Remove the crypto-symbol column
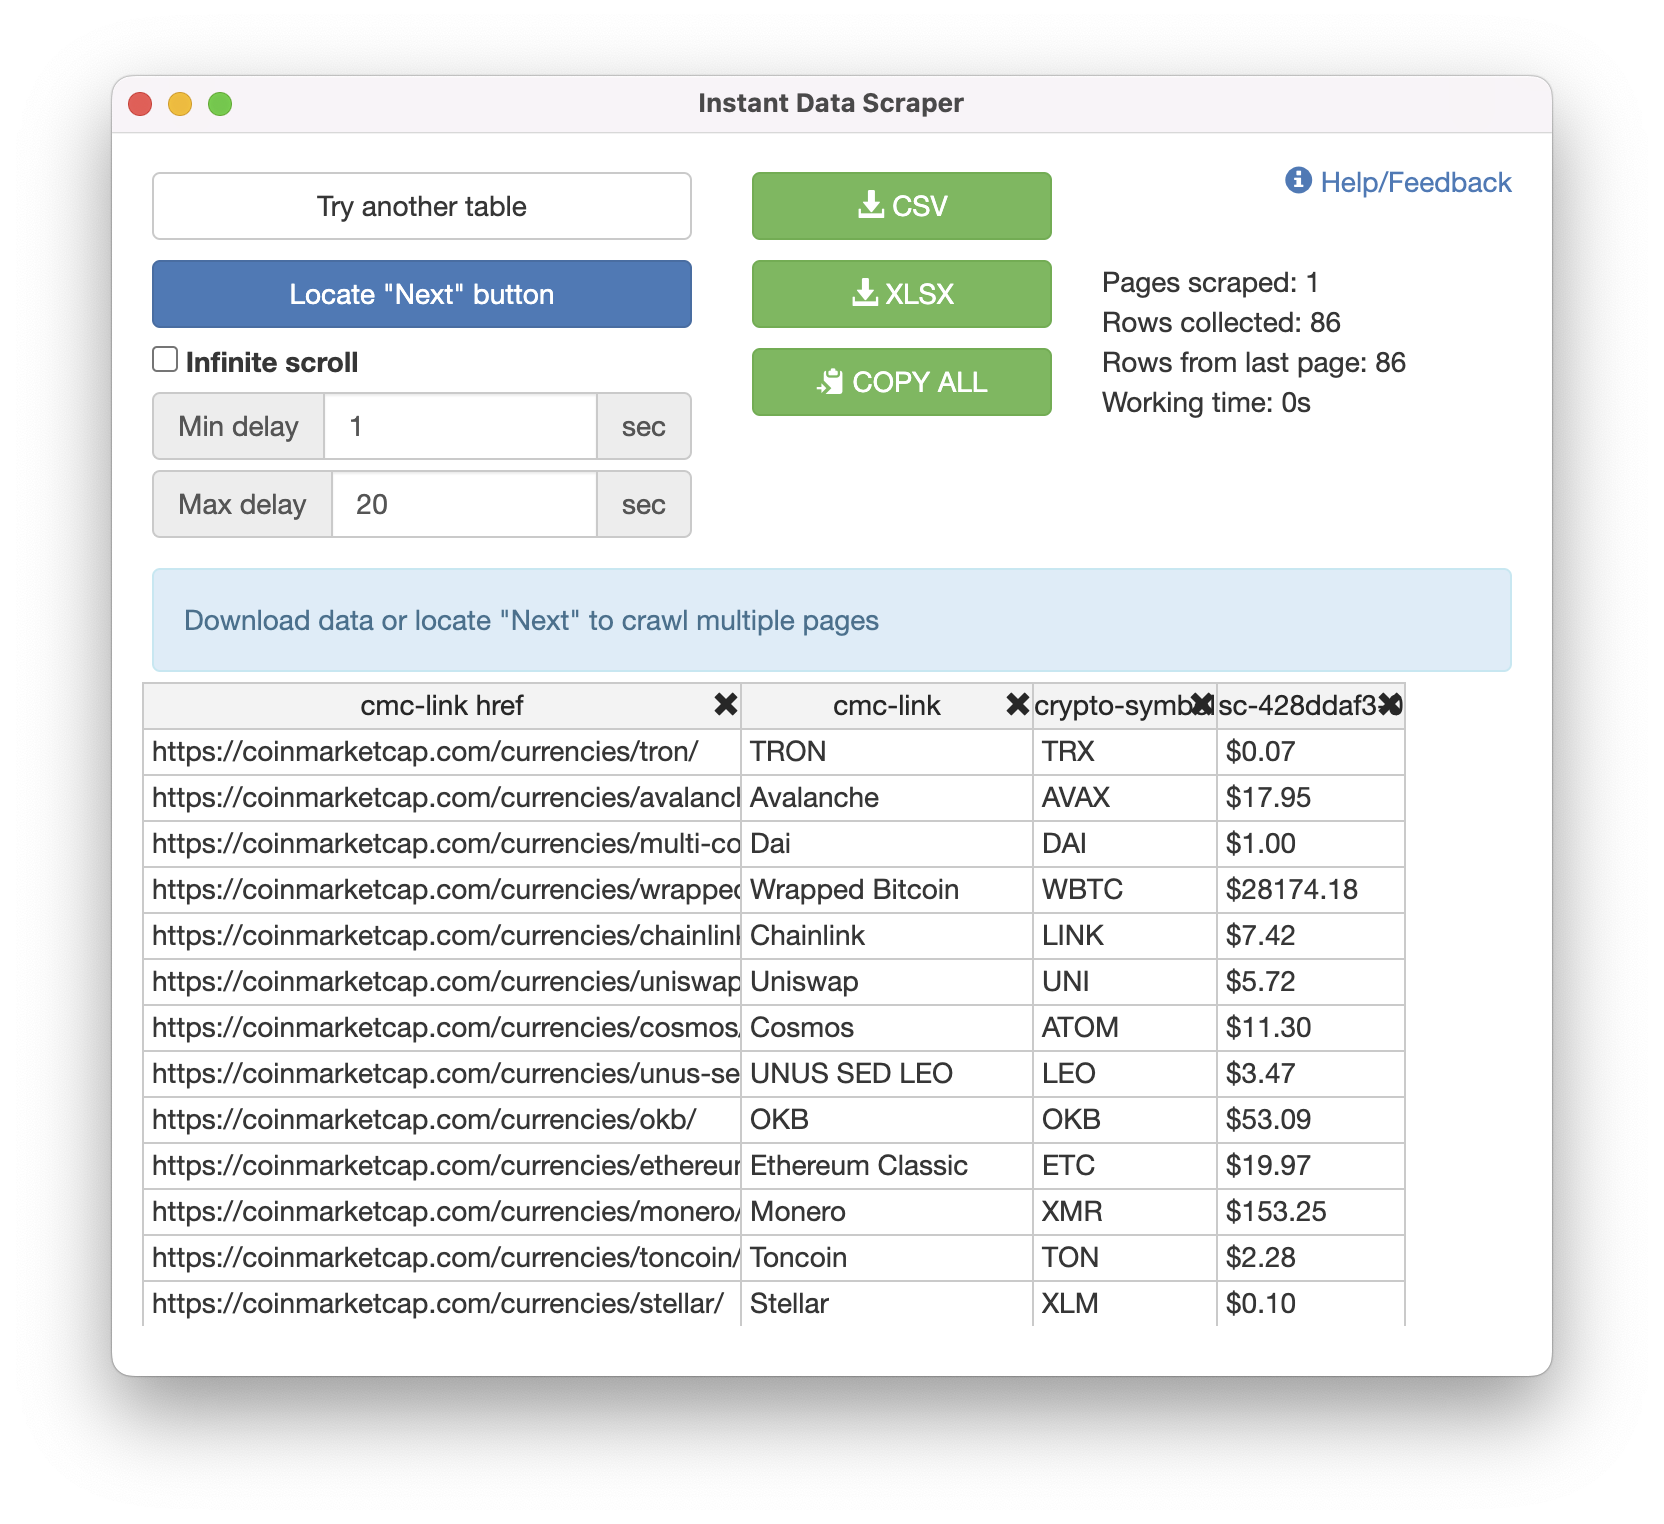This screenshot has width=1664, height=1524. click(x=1202, y=705)
